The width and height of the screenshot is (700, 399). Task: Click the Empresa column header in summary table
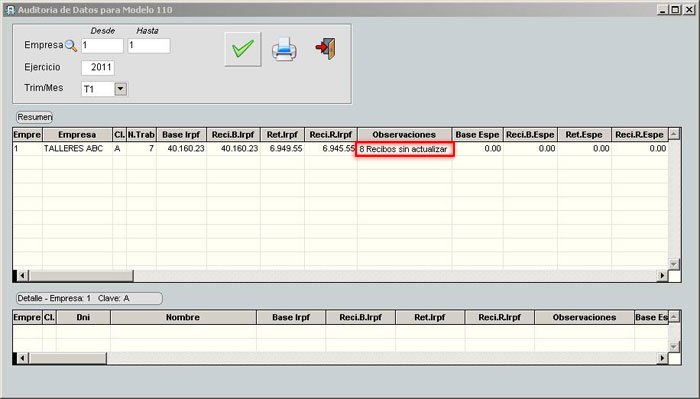(77, 134)
